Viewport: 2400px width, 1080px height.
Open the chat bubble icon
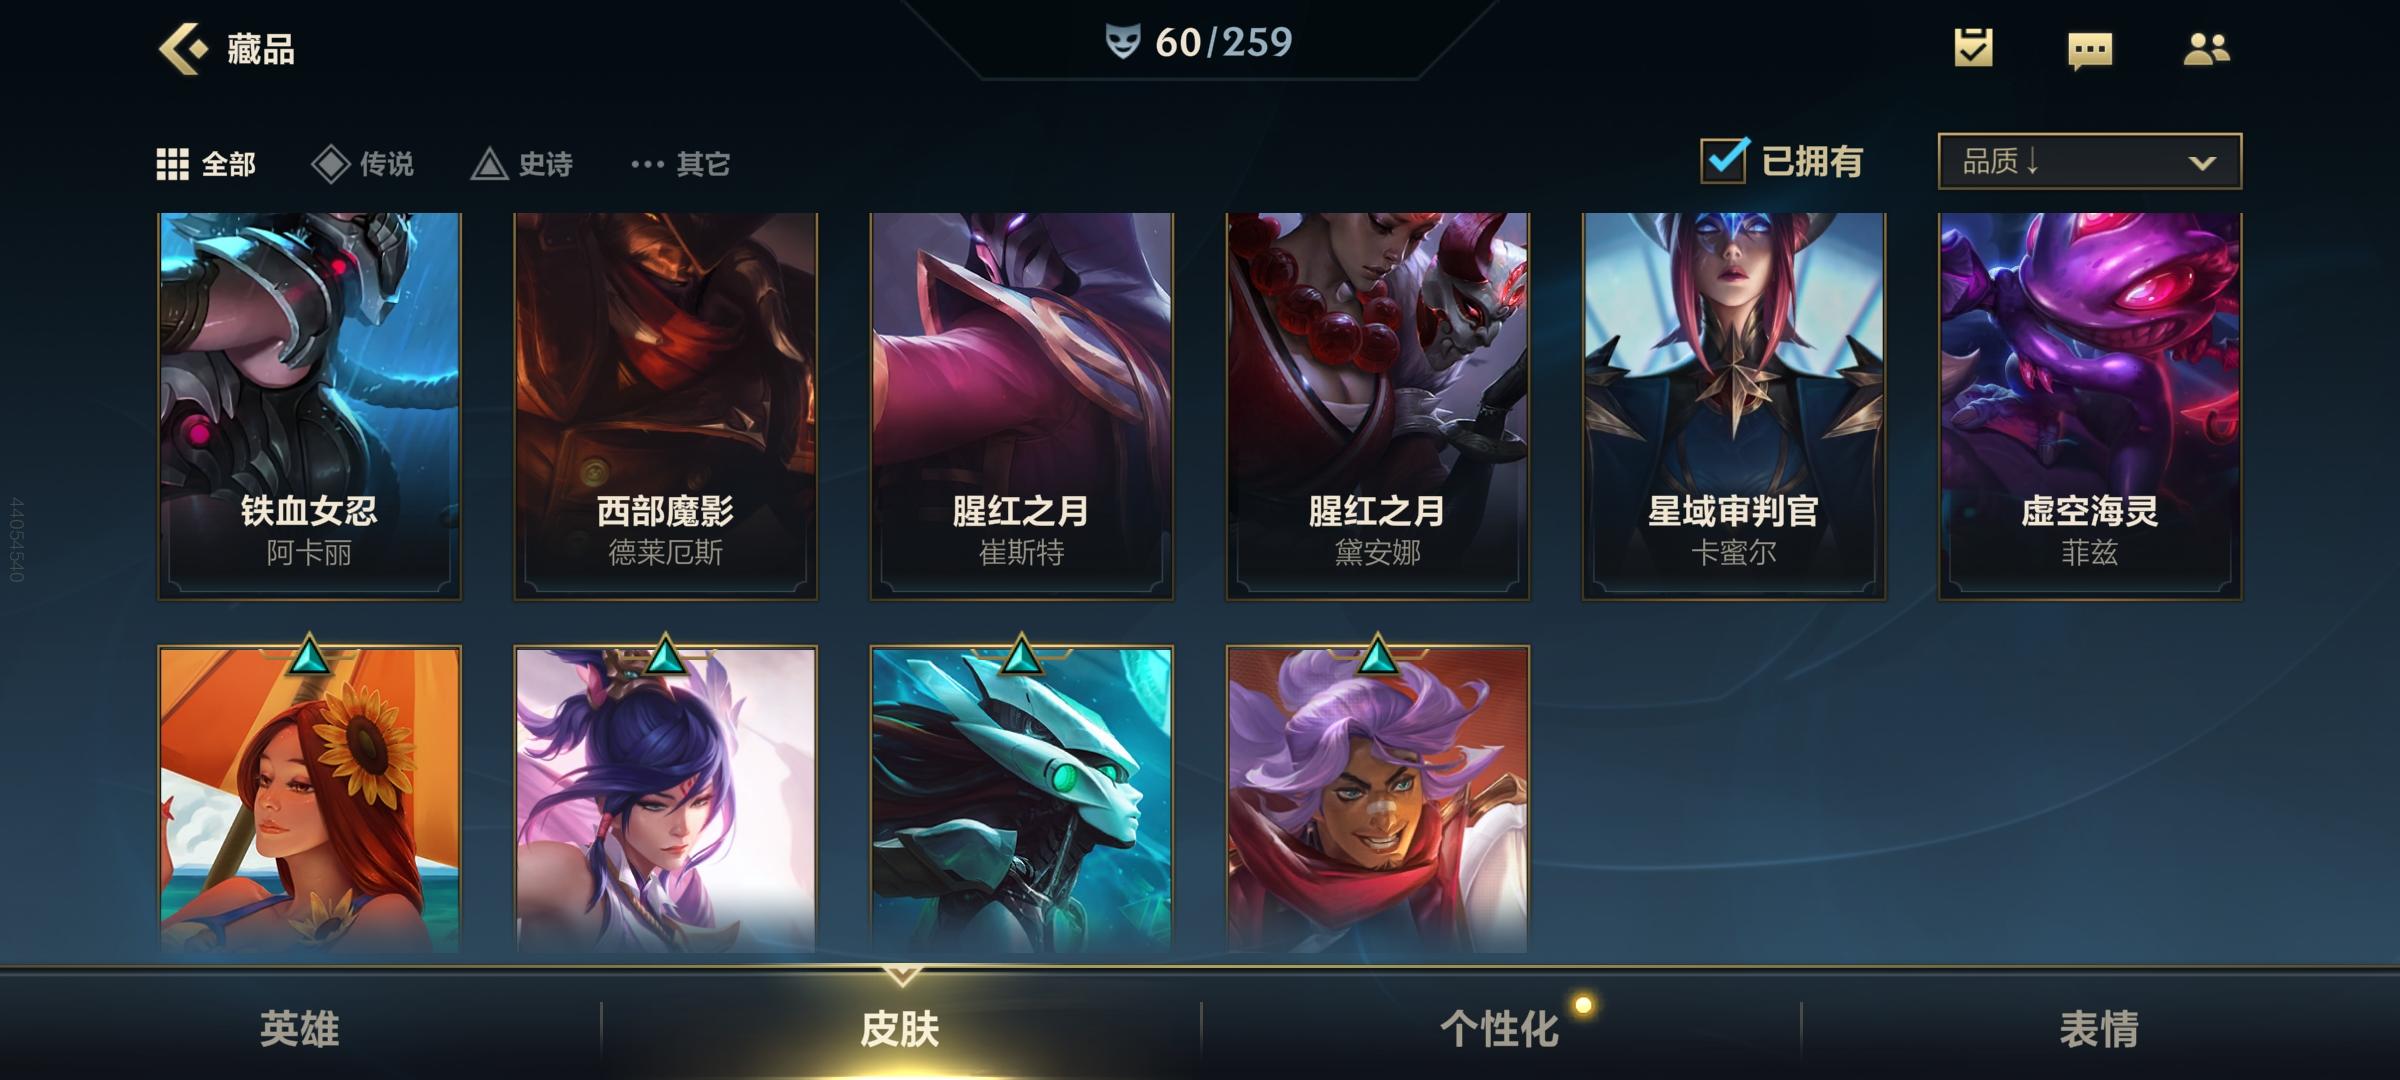pyautogui.click(x=2090, y=50)
